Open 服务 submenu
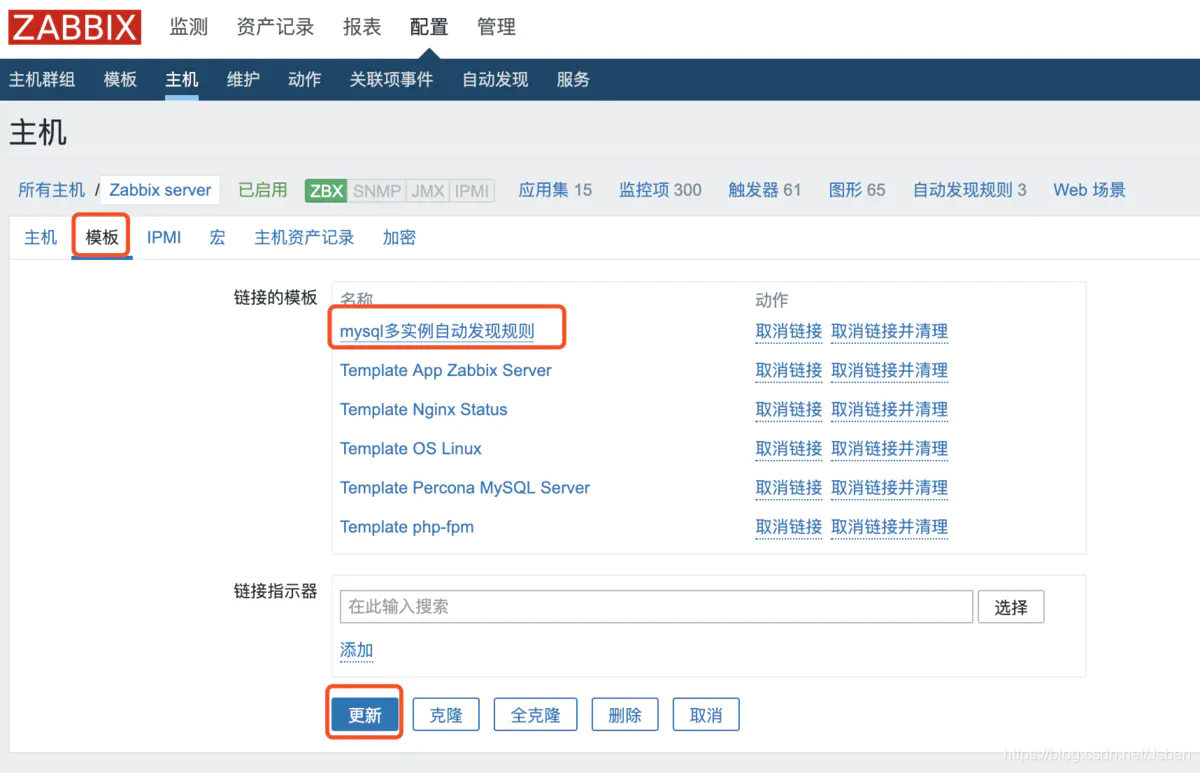The image size is (1200, 773). point(573,79)
